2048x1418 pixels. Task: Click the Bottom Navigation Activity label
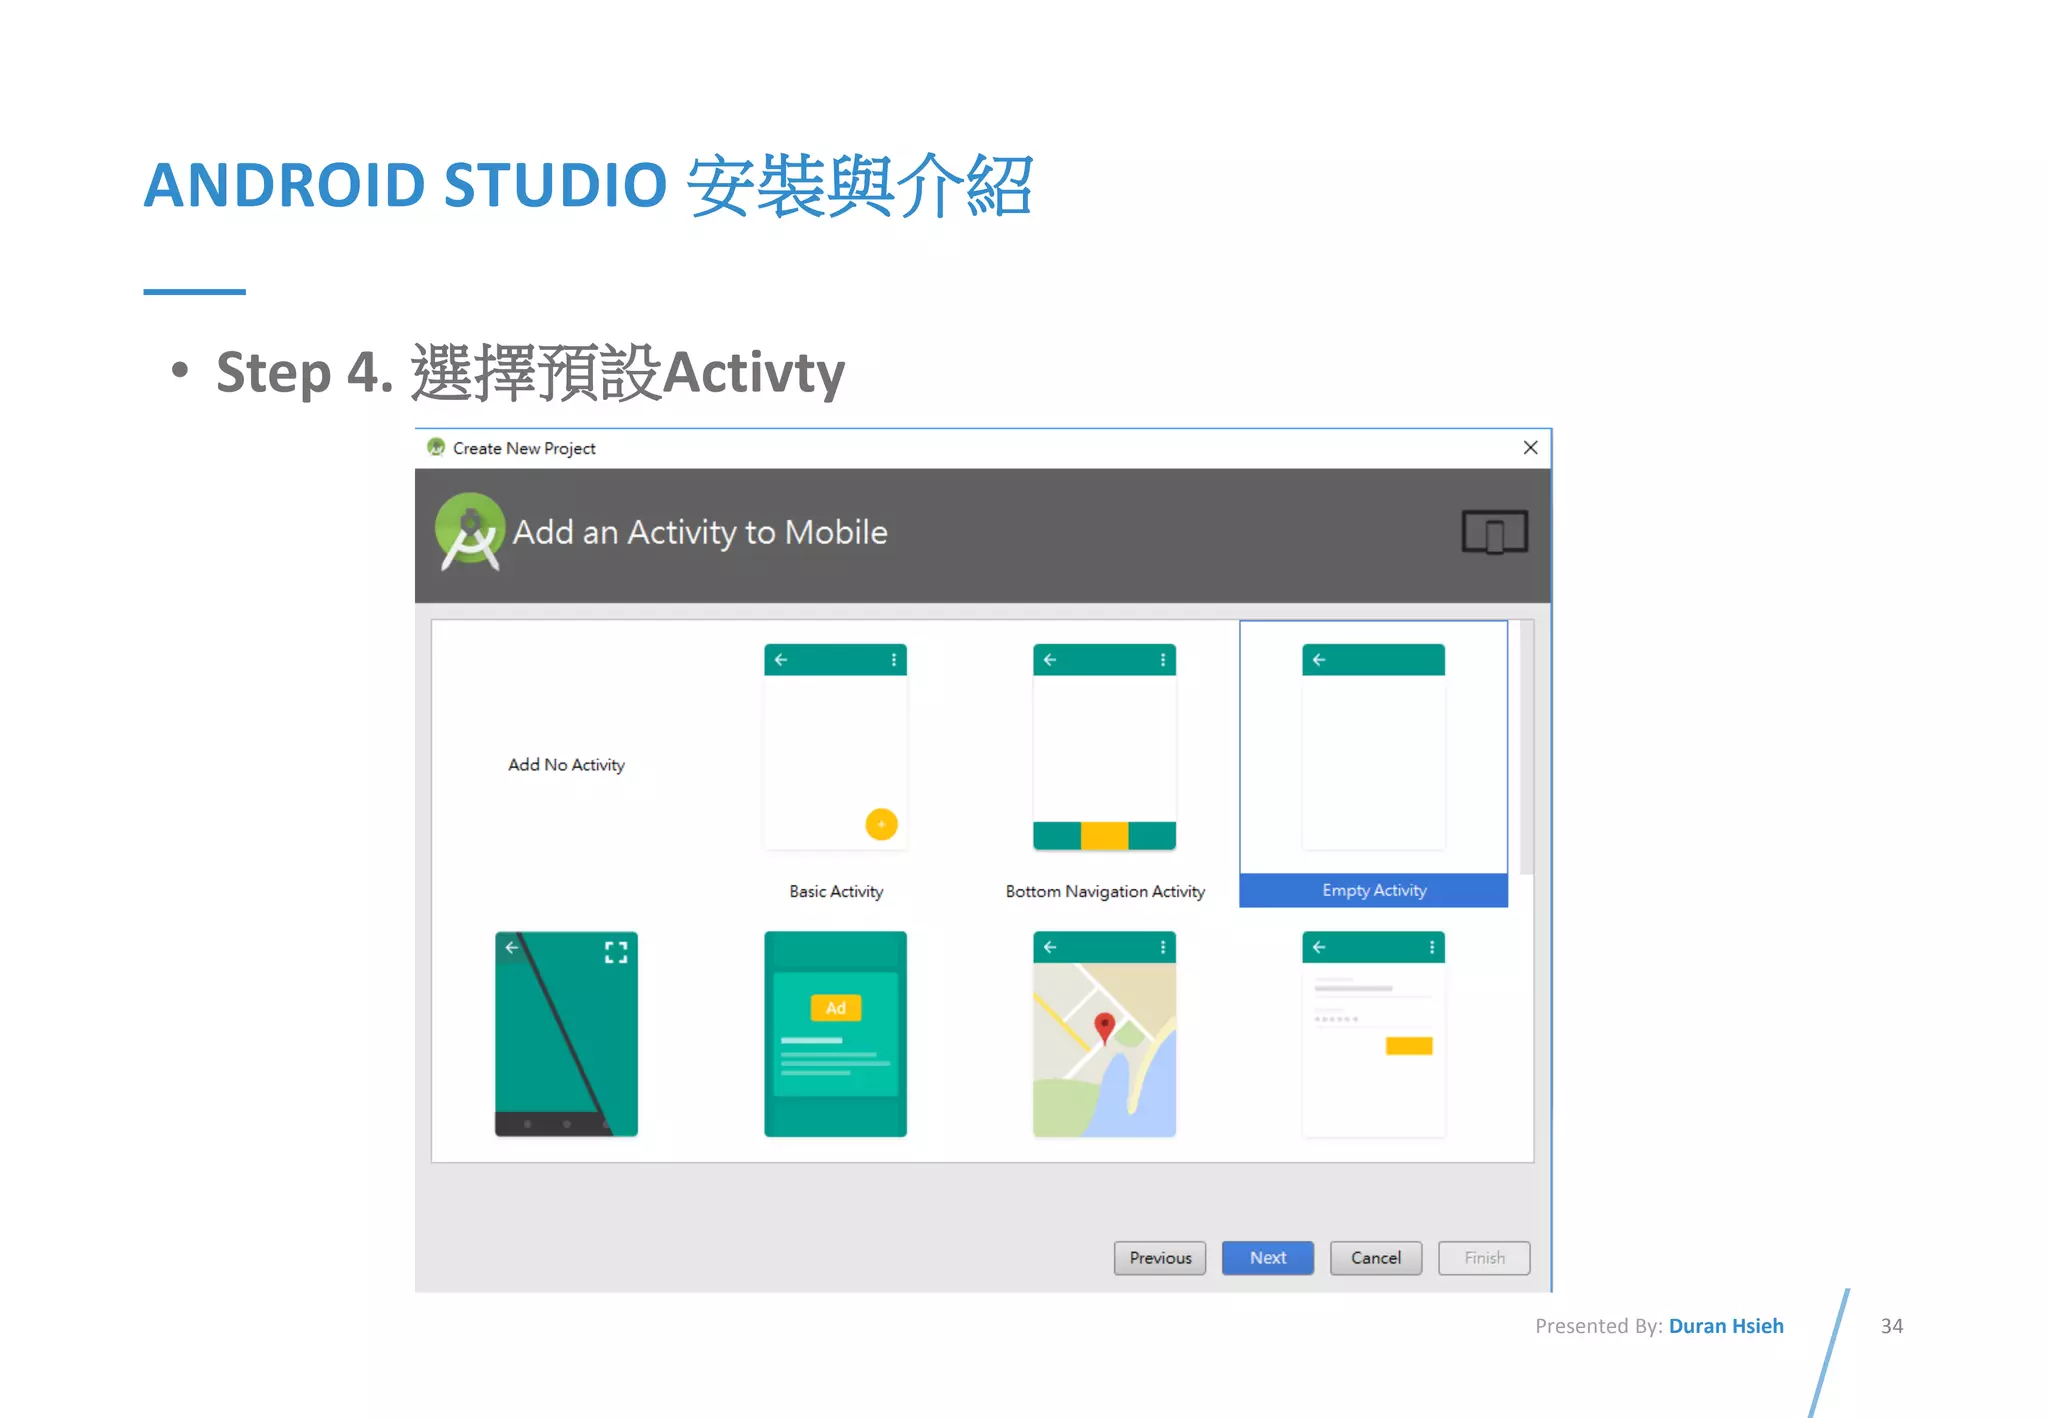point(1105,891)
